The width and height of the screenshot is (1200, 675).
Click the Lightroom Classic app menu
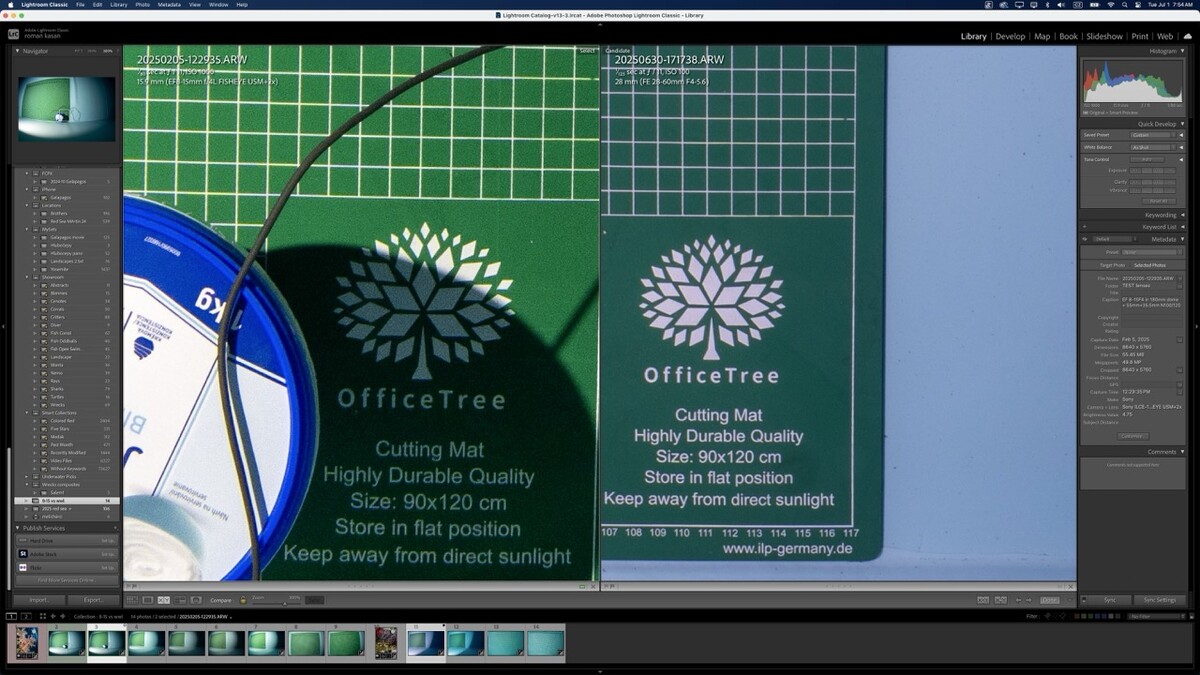pos(46,5)
